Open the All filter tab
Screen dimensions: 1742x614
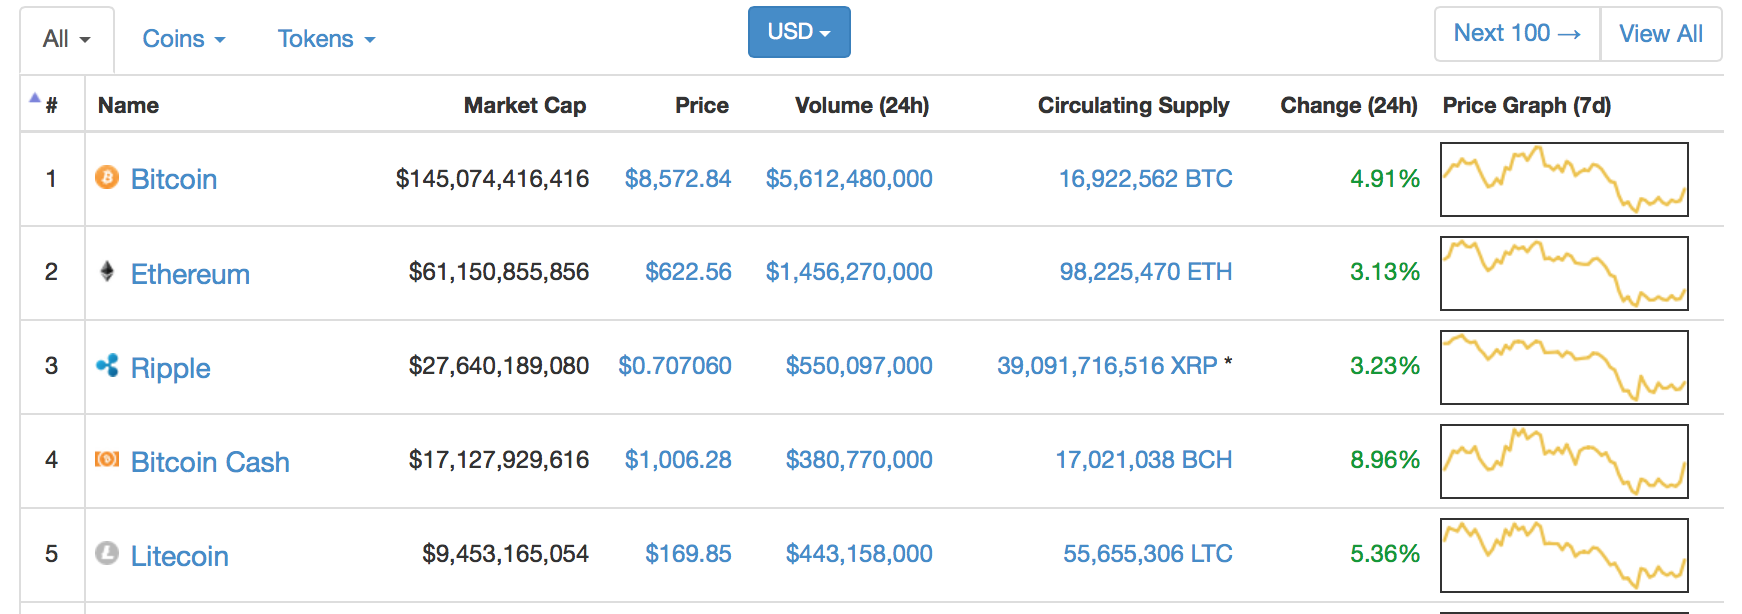[67, 39]
